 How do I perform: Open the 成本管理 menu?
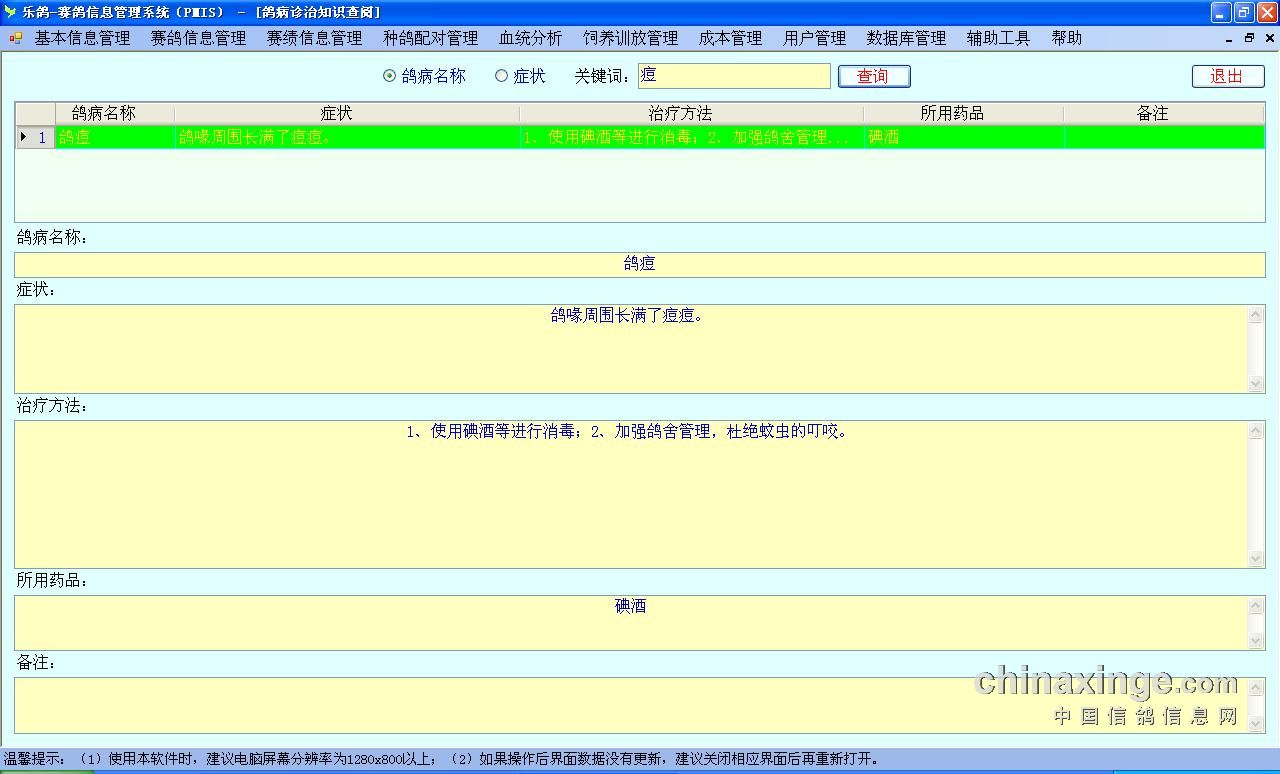click(730, 38)
